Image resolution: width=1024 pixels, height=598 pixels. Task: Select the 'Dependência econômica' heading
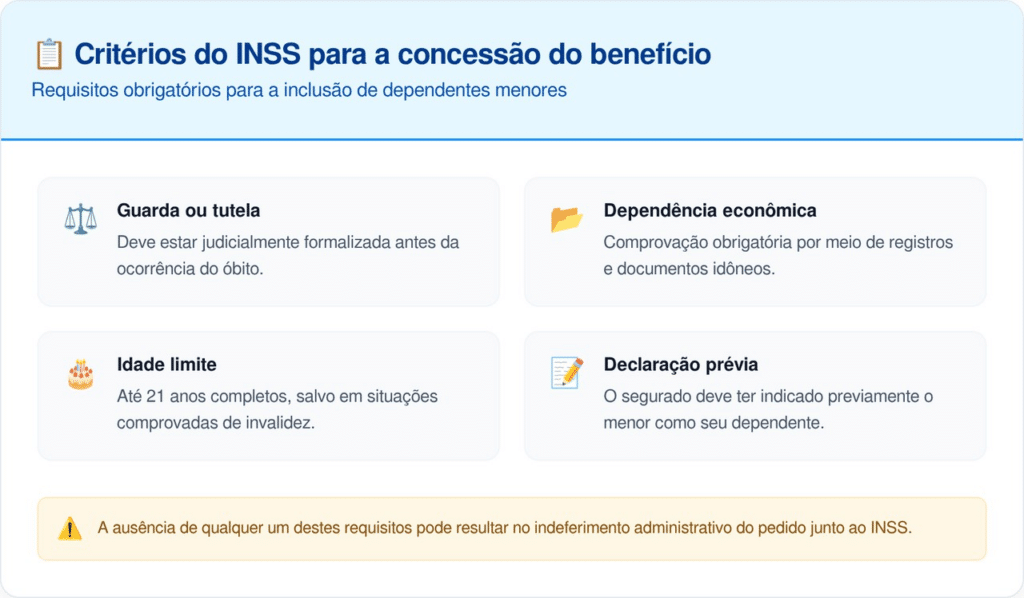click(x=710, y=211)
